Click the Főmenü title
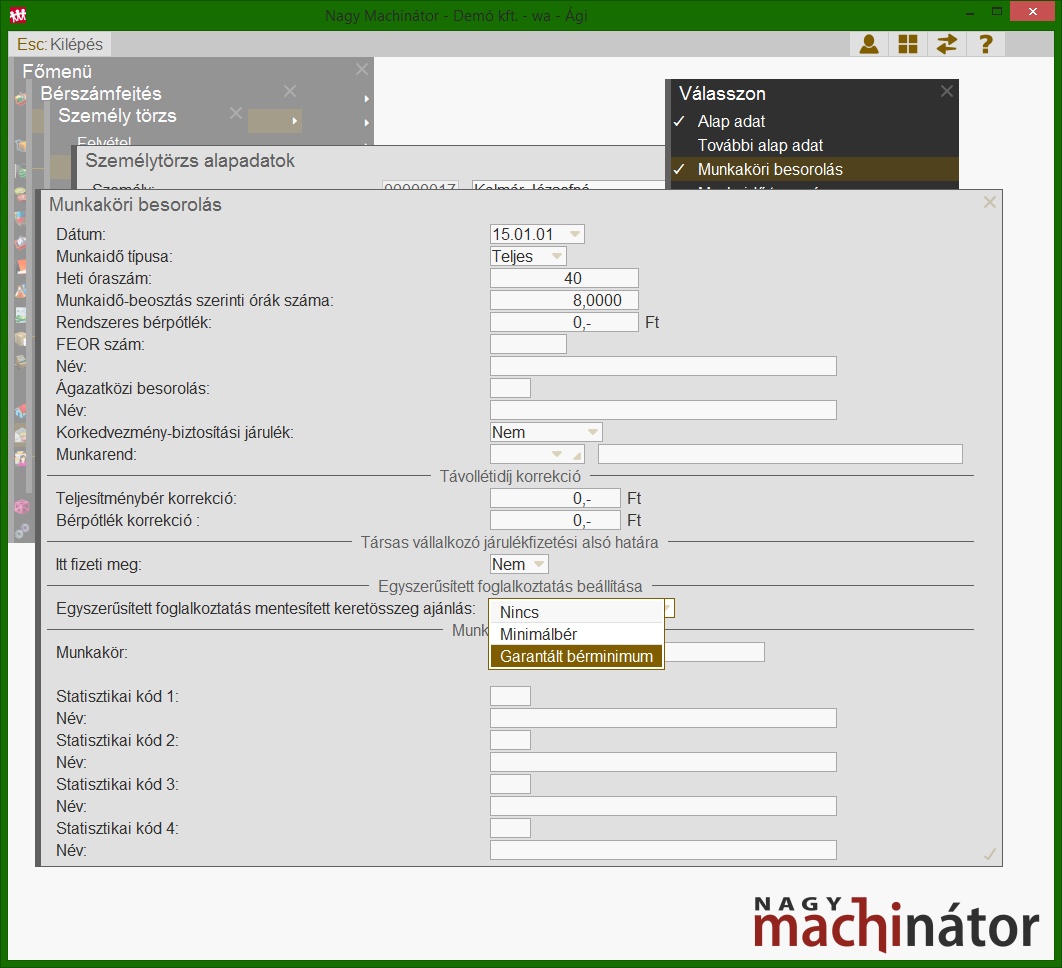Viewport: 1062px width, 968px height. pos(57,71)
